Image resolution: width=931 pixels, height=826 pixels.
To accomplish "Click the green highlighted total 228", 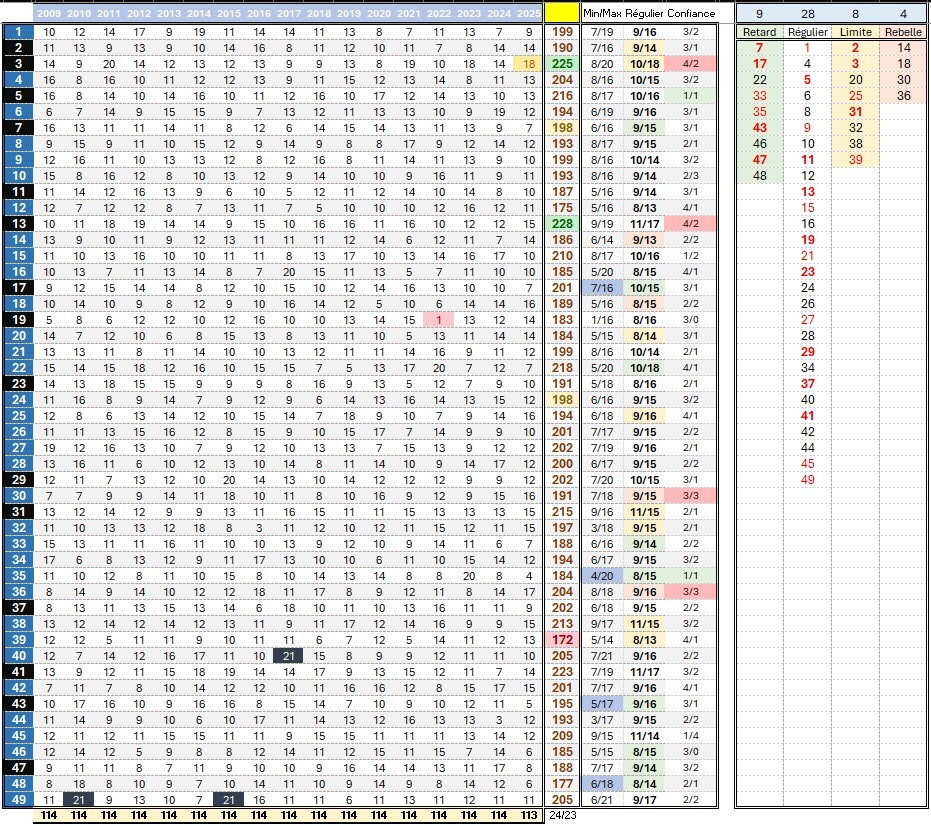I will tap(562, 224).
